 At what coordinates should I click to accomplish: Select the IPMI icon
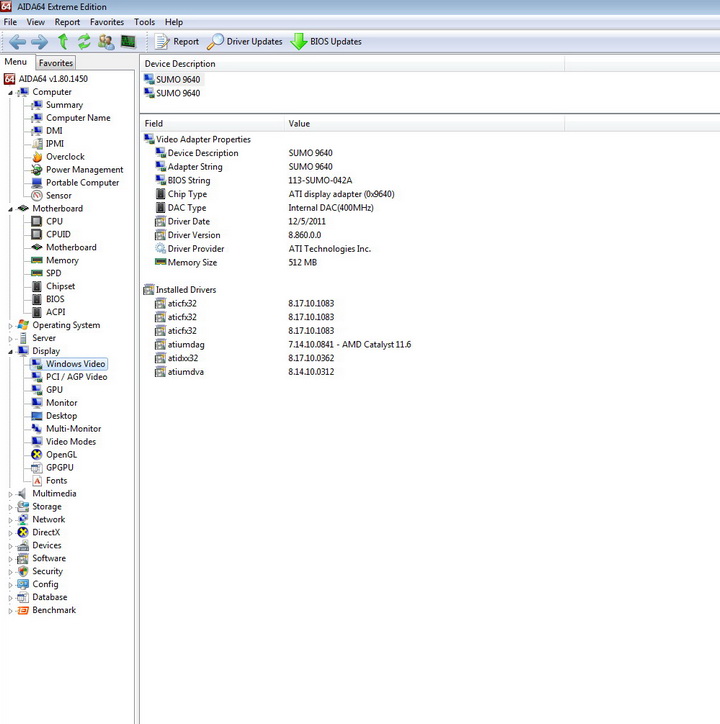(37, 144)
